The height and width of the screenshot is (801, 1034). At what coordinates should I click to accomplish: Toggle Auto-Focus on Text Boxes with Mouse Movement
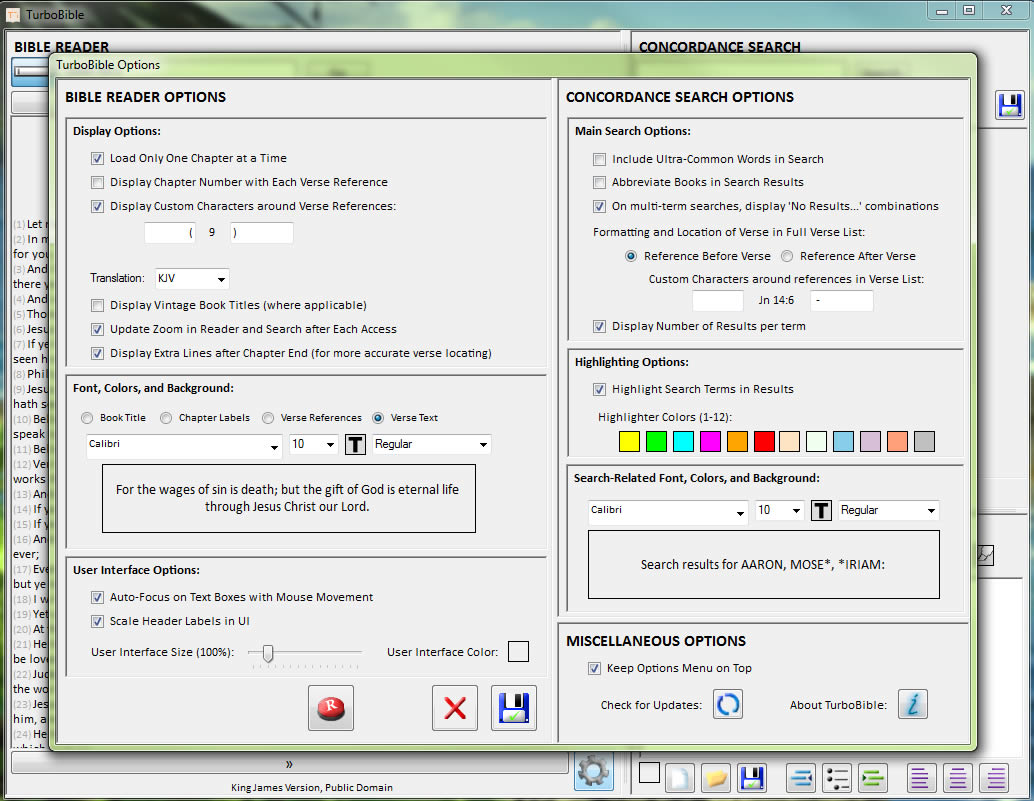98,597
